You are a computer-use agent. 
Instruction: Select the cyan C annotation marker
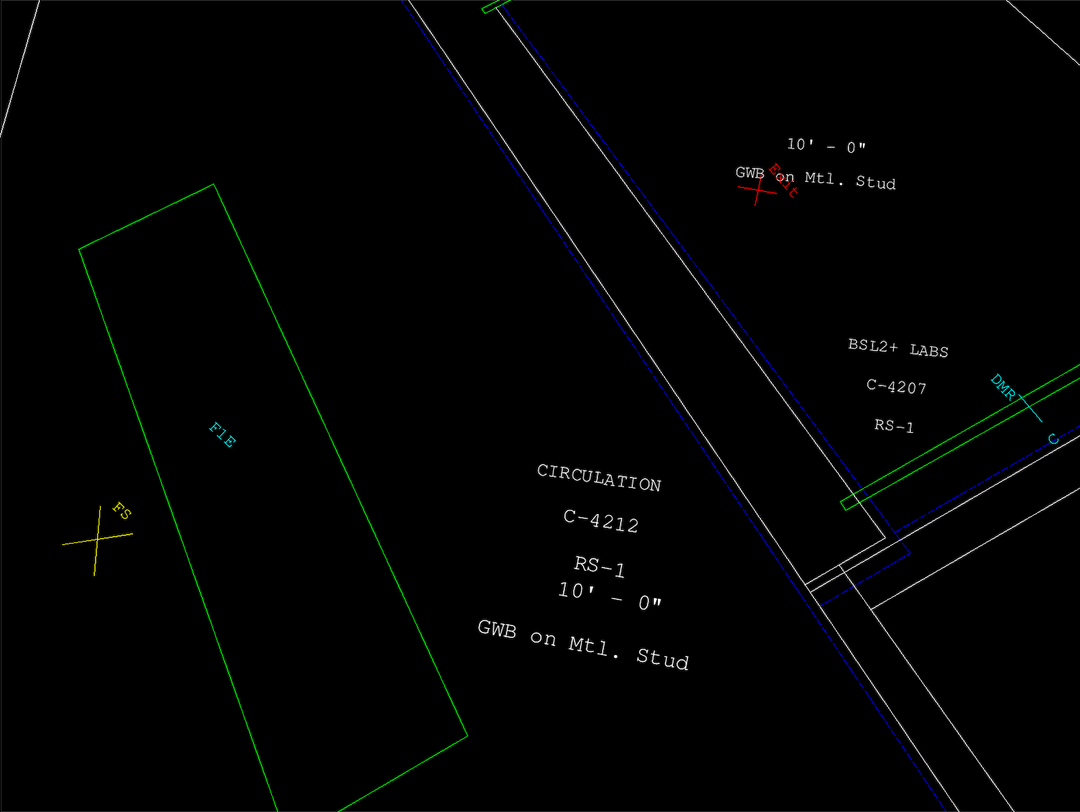click(x=1051, y=438)
